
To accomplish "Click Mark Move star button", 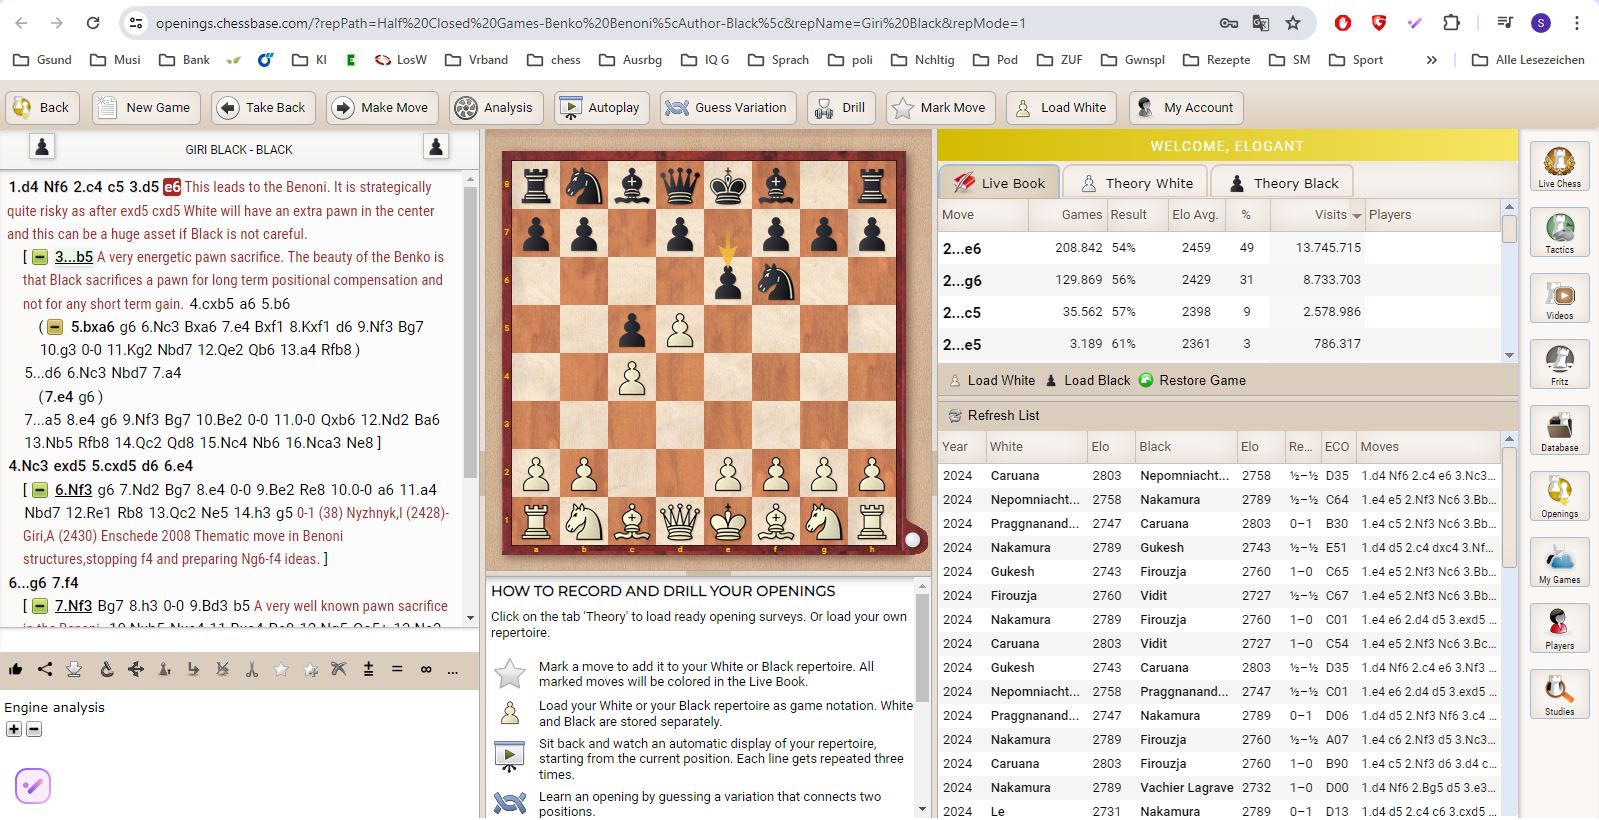I will [940, 108].
